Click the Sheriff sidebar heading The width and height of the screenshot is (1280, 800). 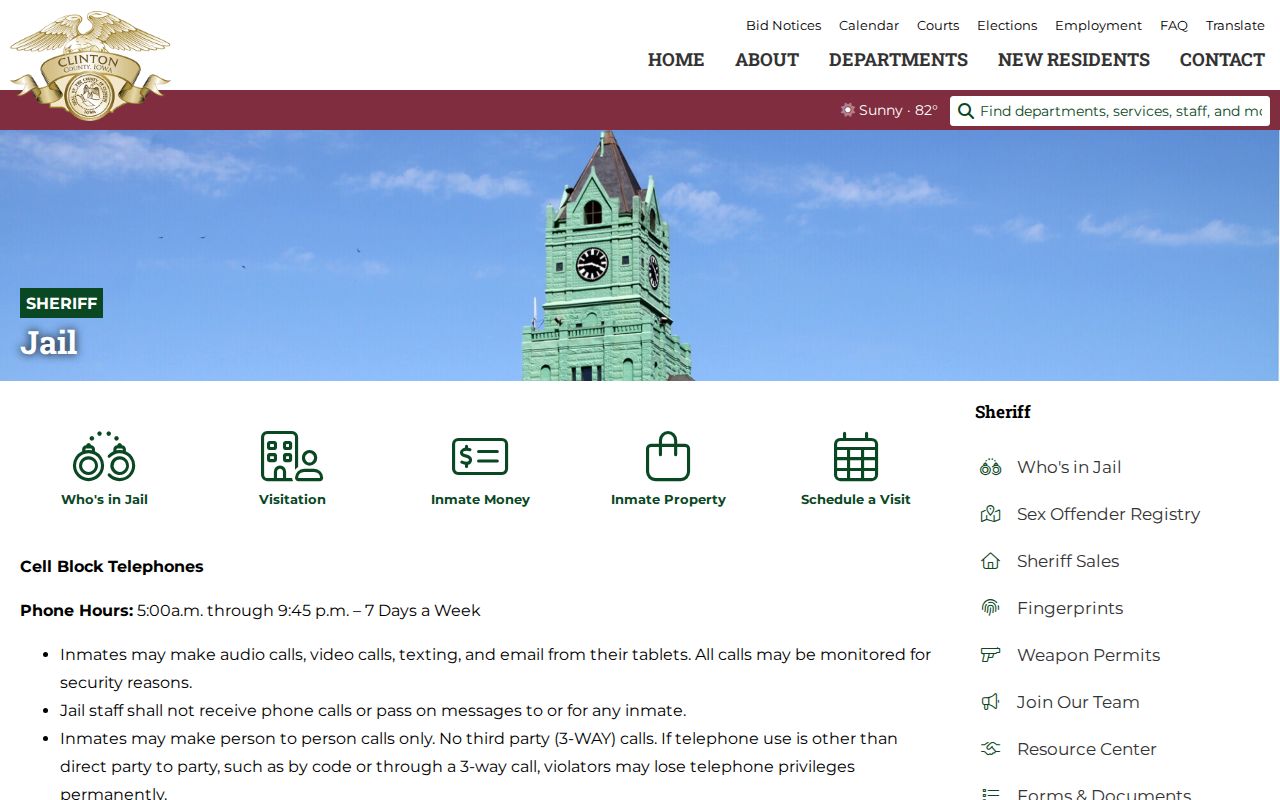tap(1002, 412)
